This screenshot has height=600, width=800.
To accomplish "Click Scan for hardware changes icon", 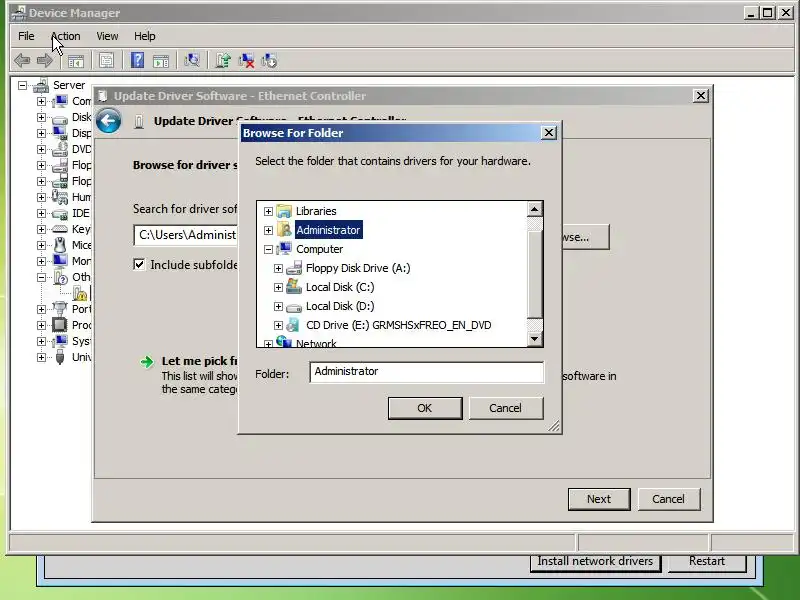I will [x=192, y=61].
